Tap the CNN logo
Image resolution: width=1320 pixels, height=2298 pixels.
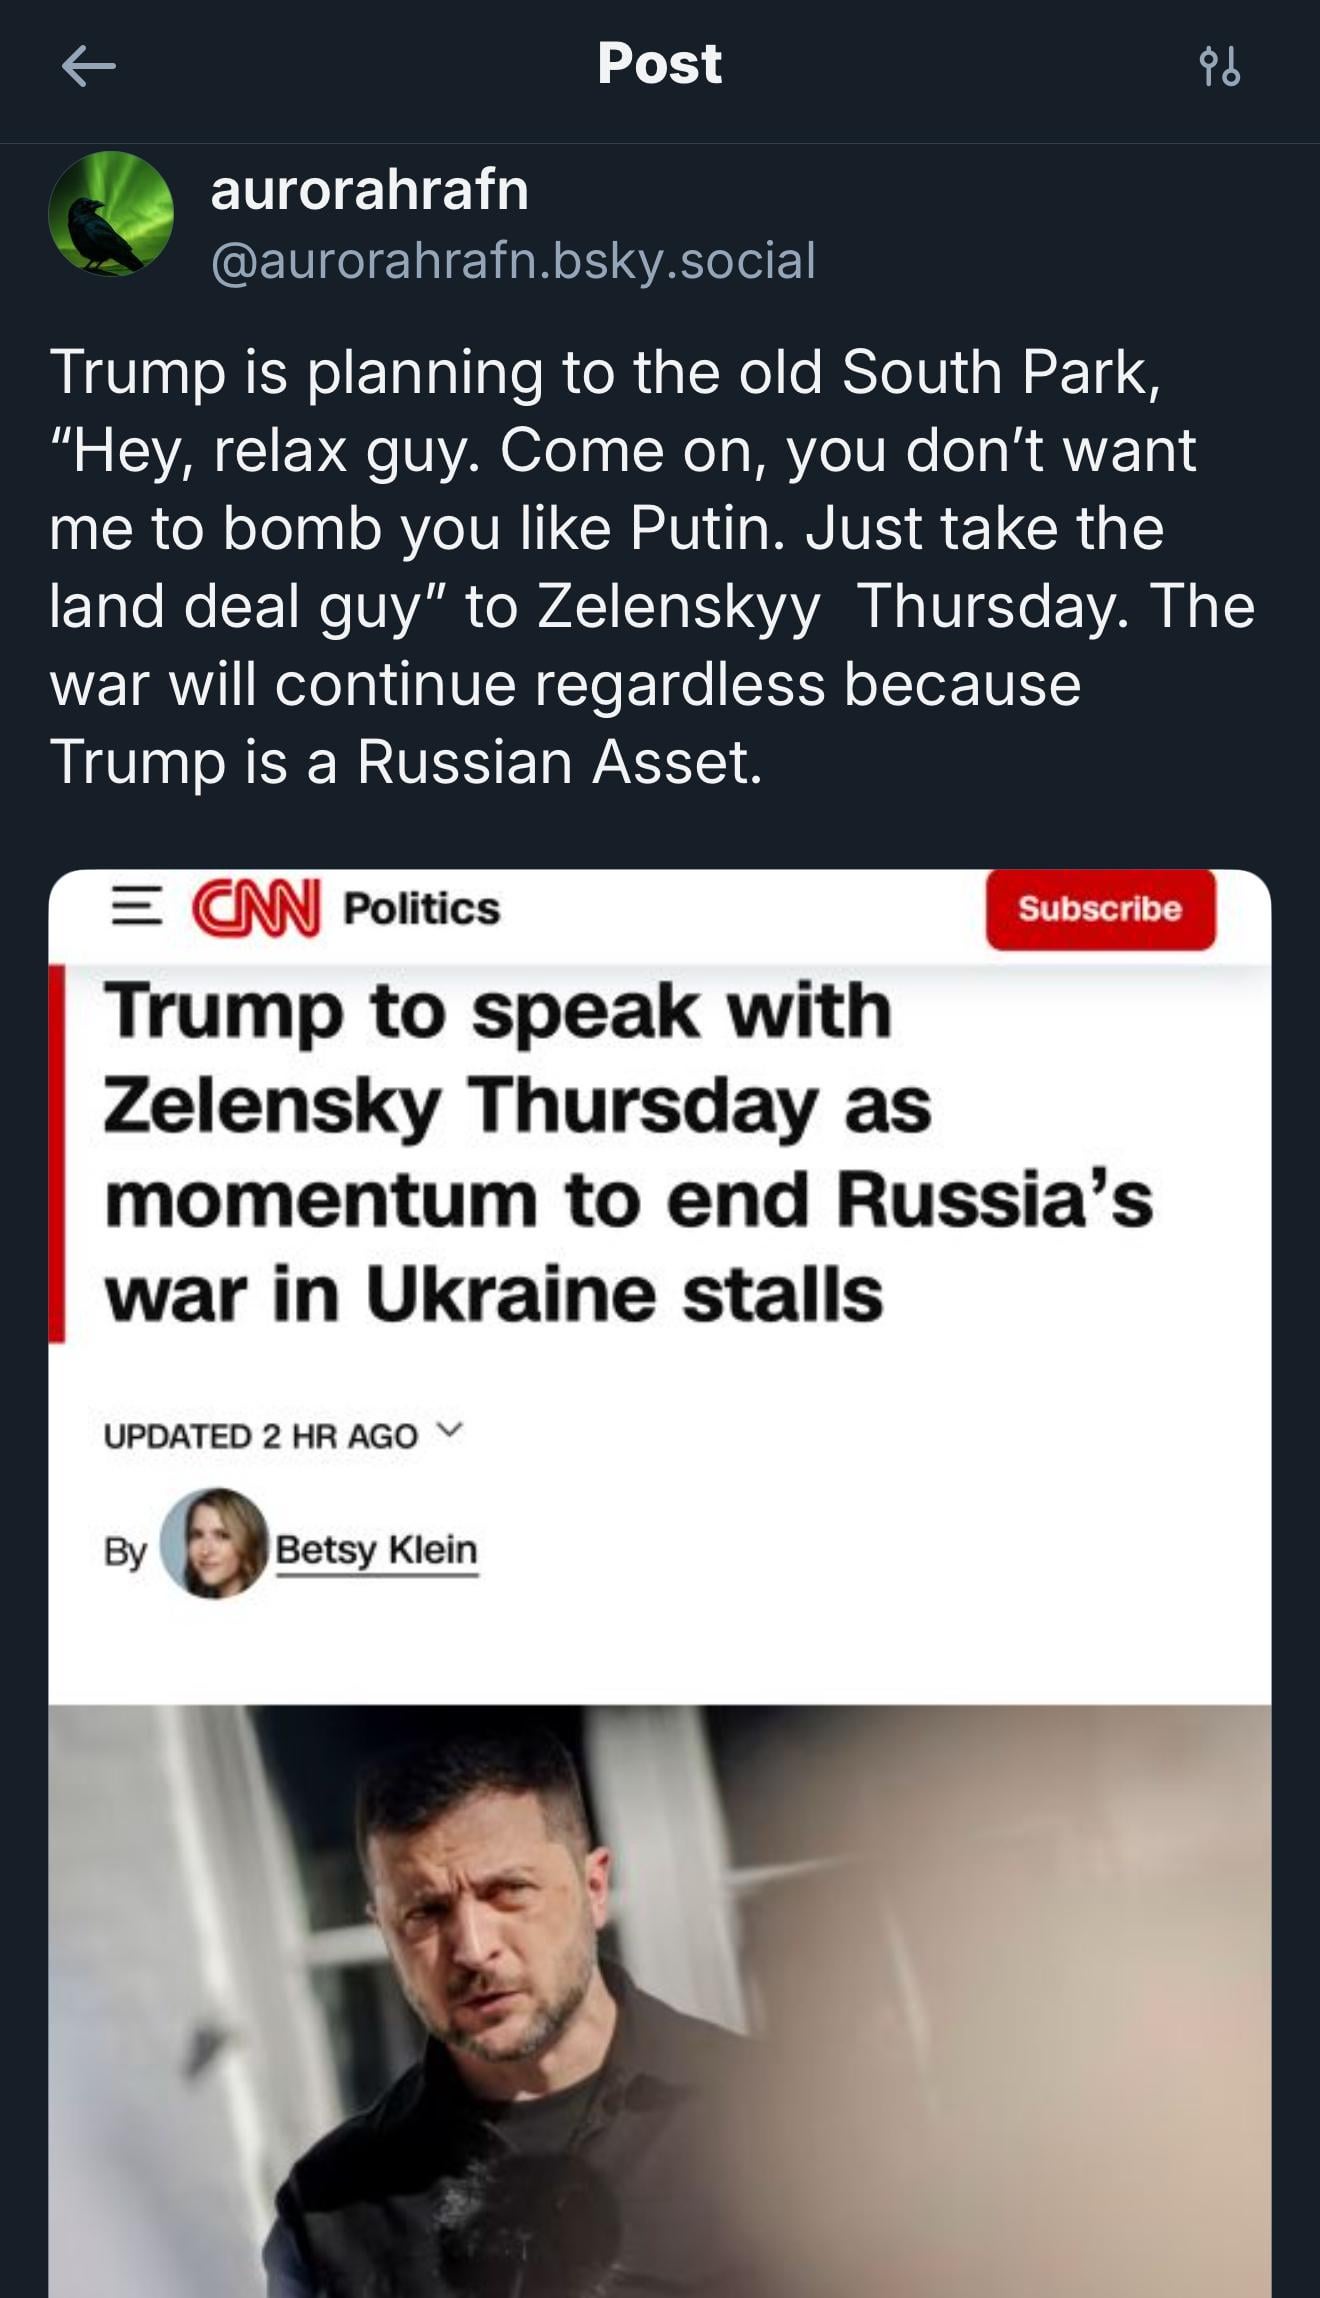coord(256,908)
